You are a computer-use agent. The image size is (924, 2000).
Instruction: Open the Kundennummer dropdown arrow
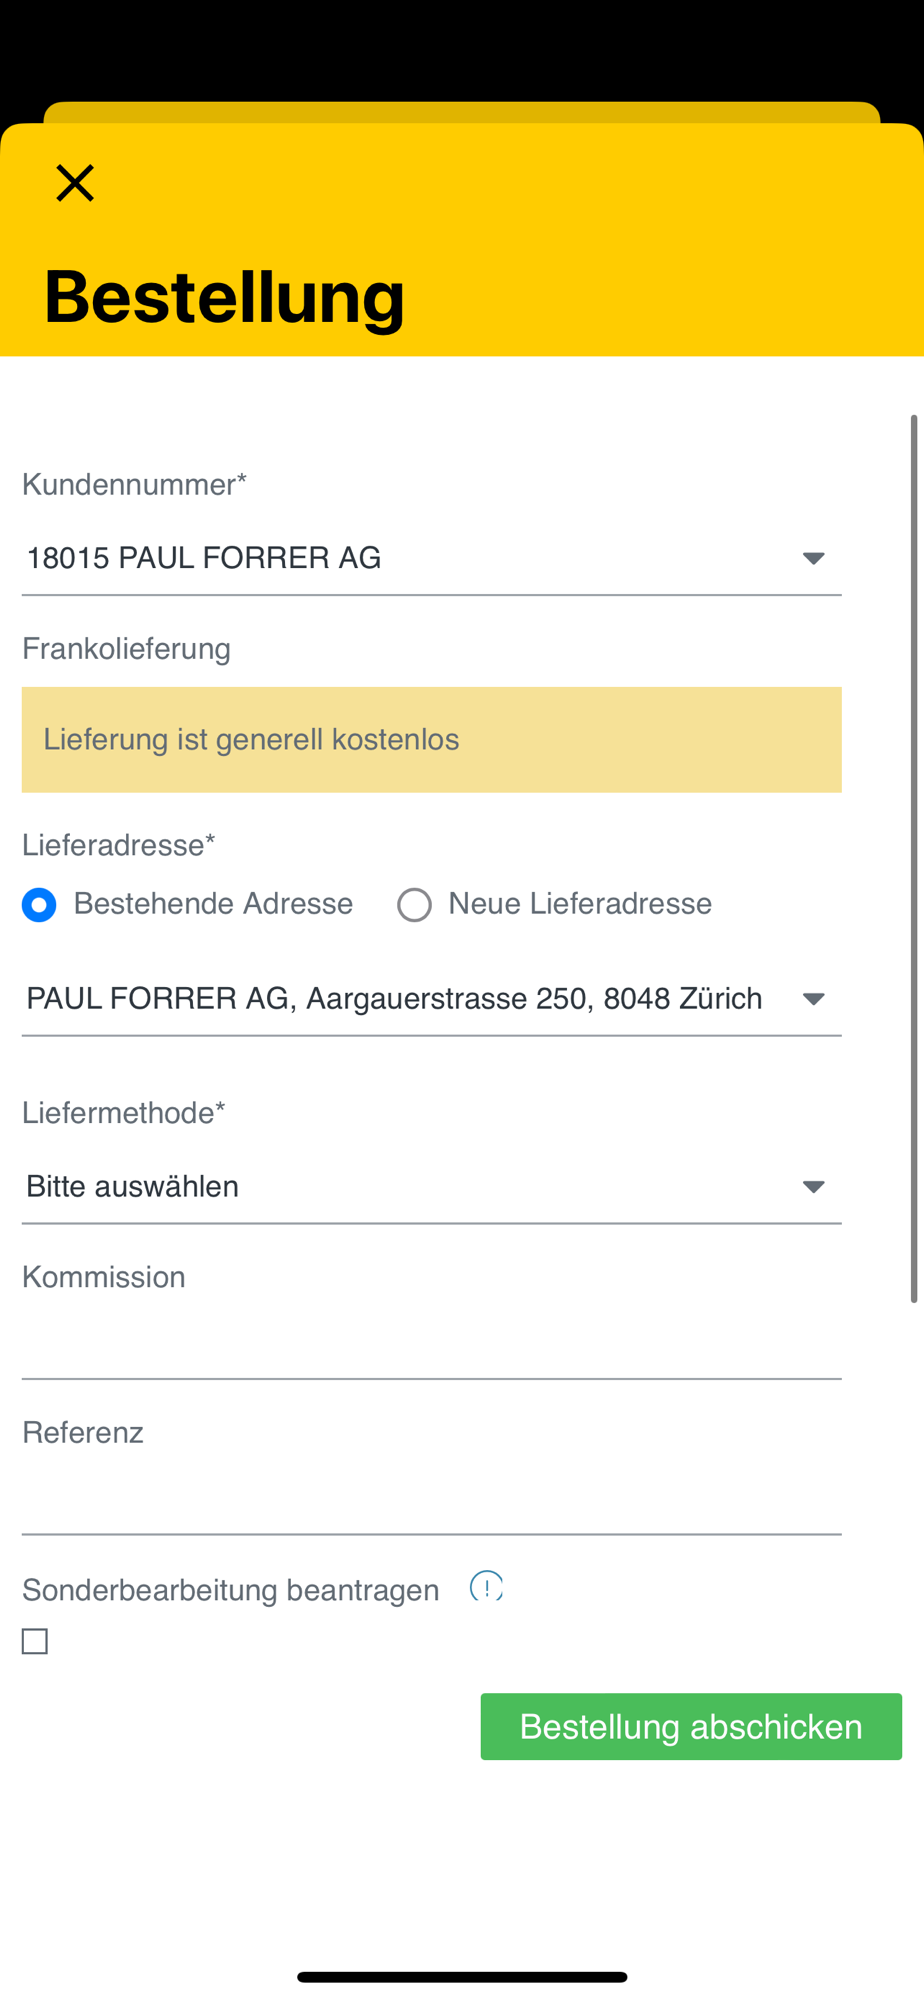click(x=813, y=558)
